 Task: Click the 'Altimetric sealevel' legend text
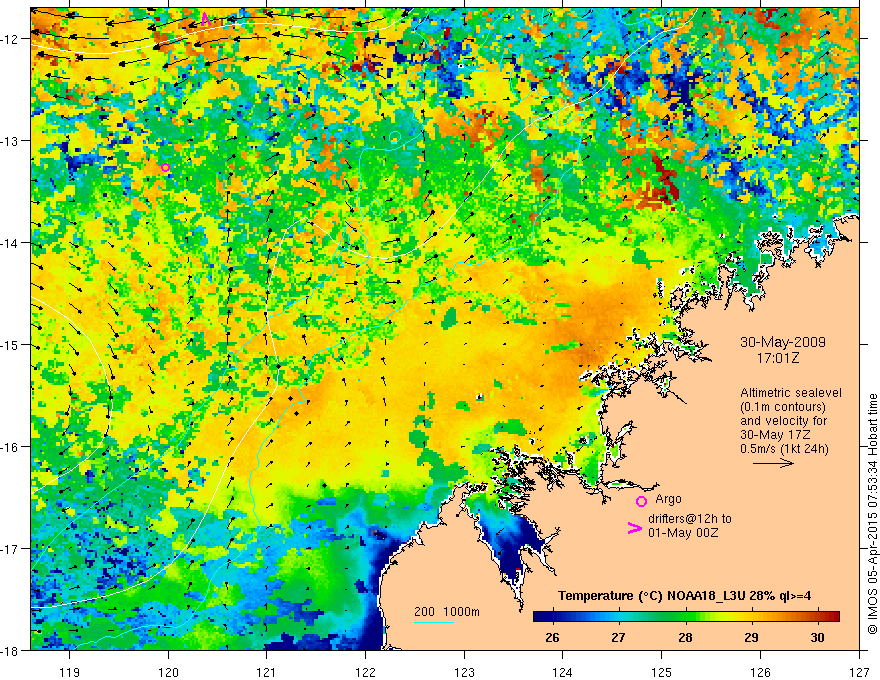(x=791, y=393)
